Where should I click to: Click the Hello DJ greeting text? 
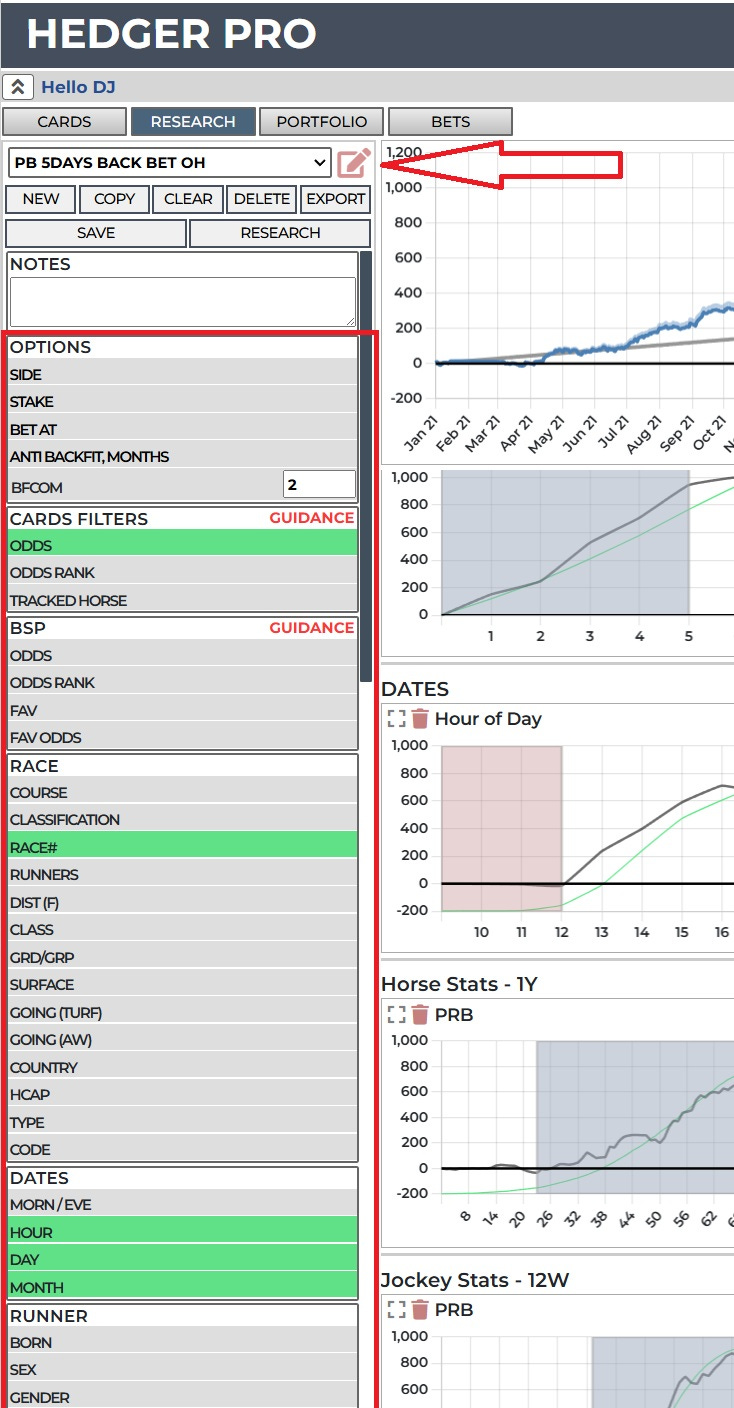click(78, 87)
